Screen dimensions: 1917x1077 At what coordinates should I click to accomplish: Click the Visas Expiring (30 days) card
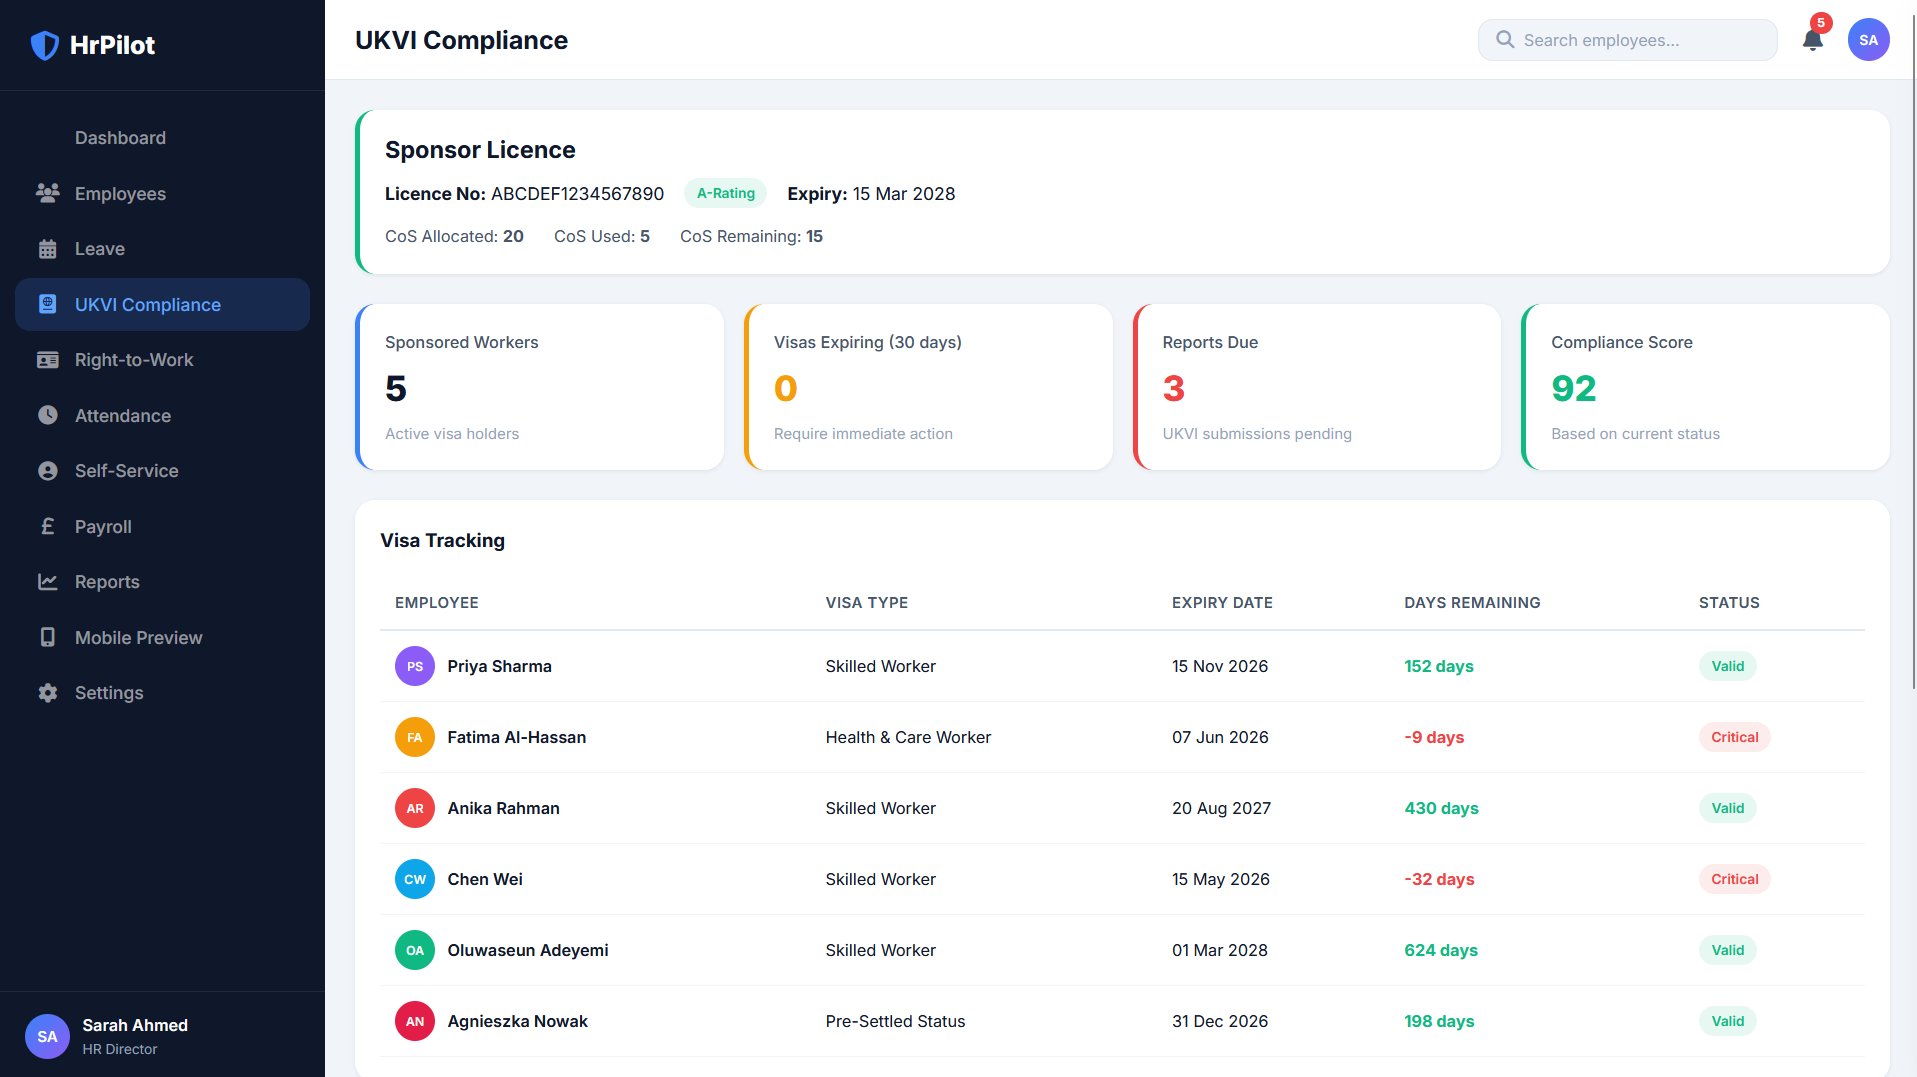tap(928, 387)
